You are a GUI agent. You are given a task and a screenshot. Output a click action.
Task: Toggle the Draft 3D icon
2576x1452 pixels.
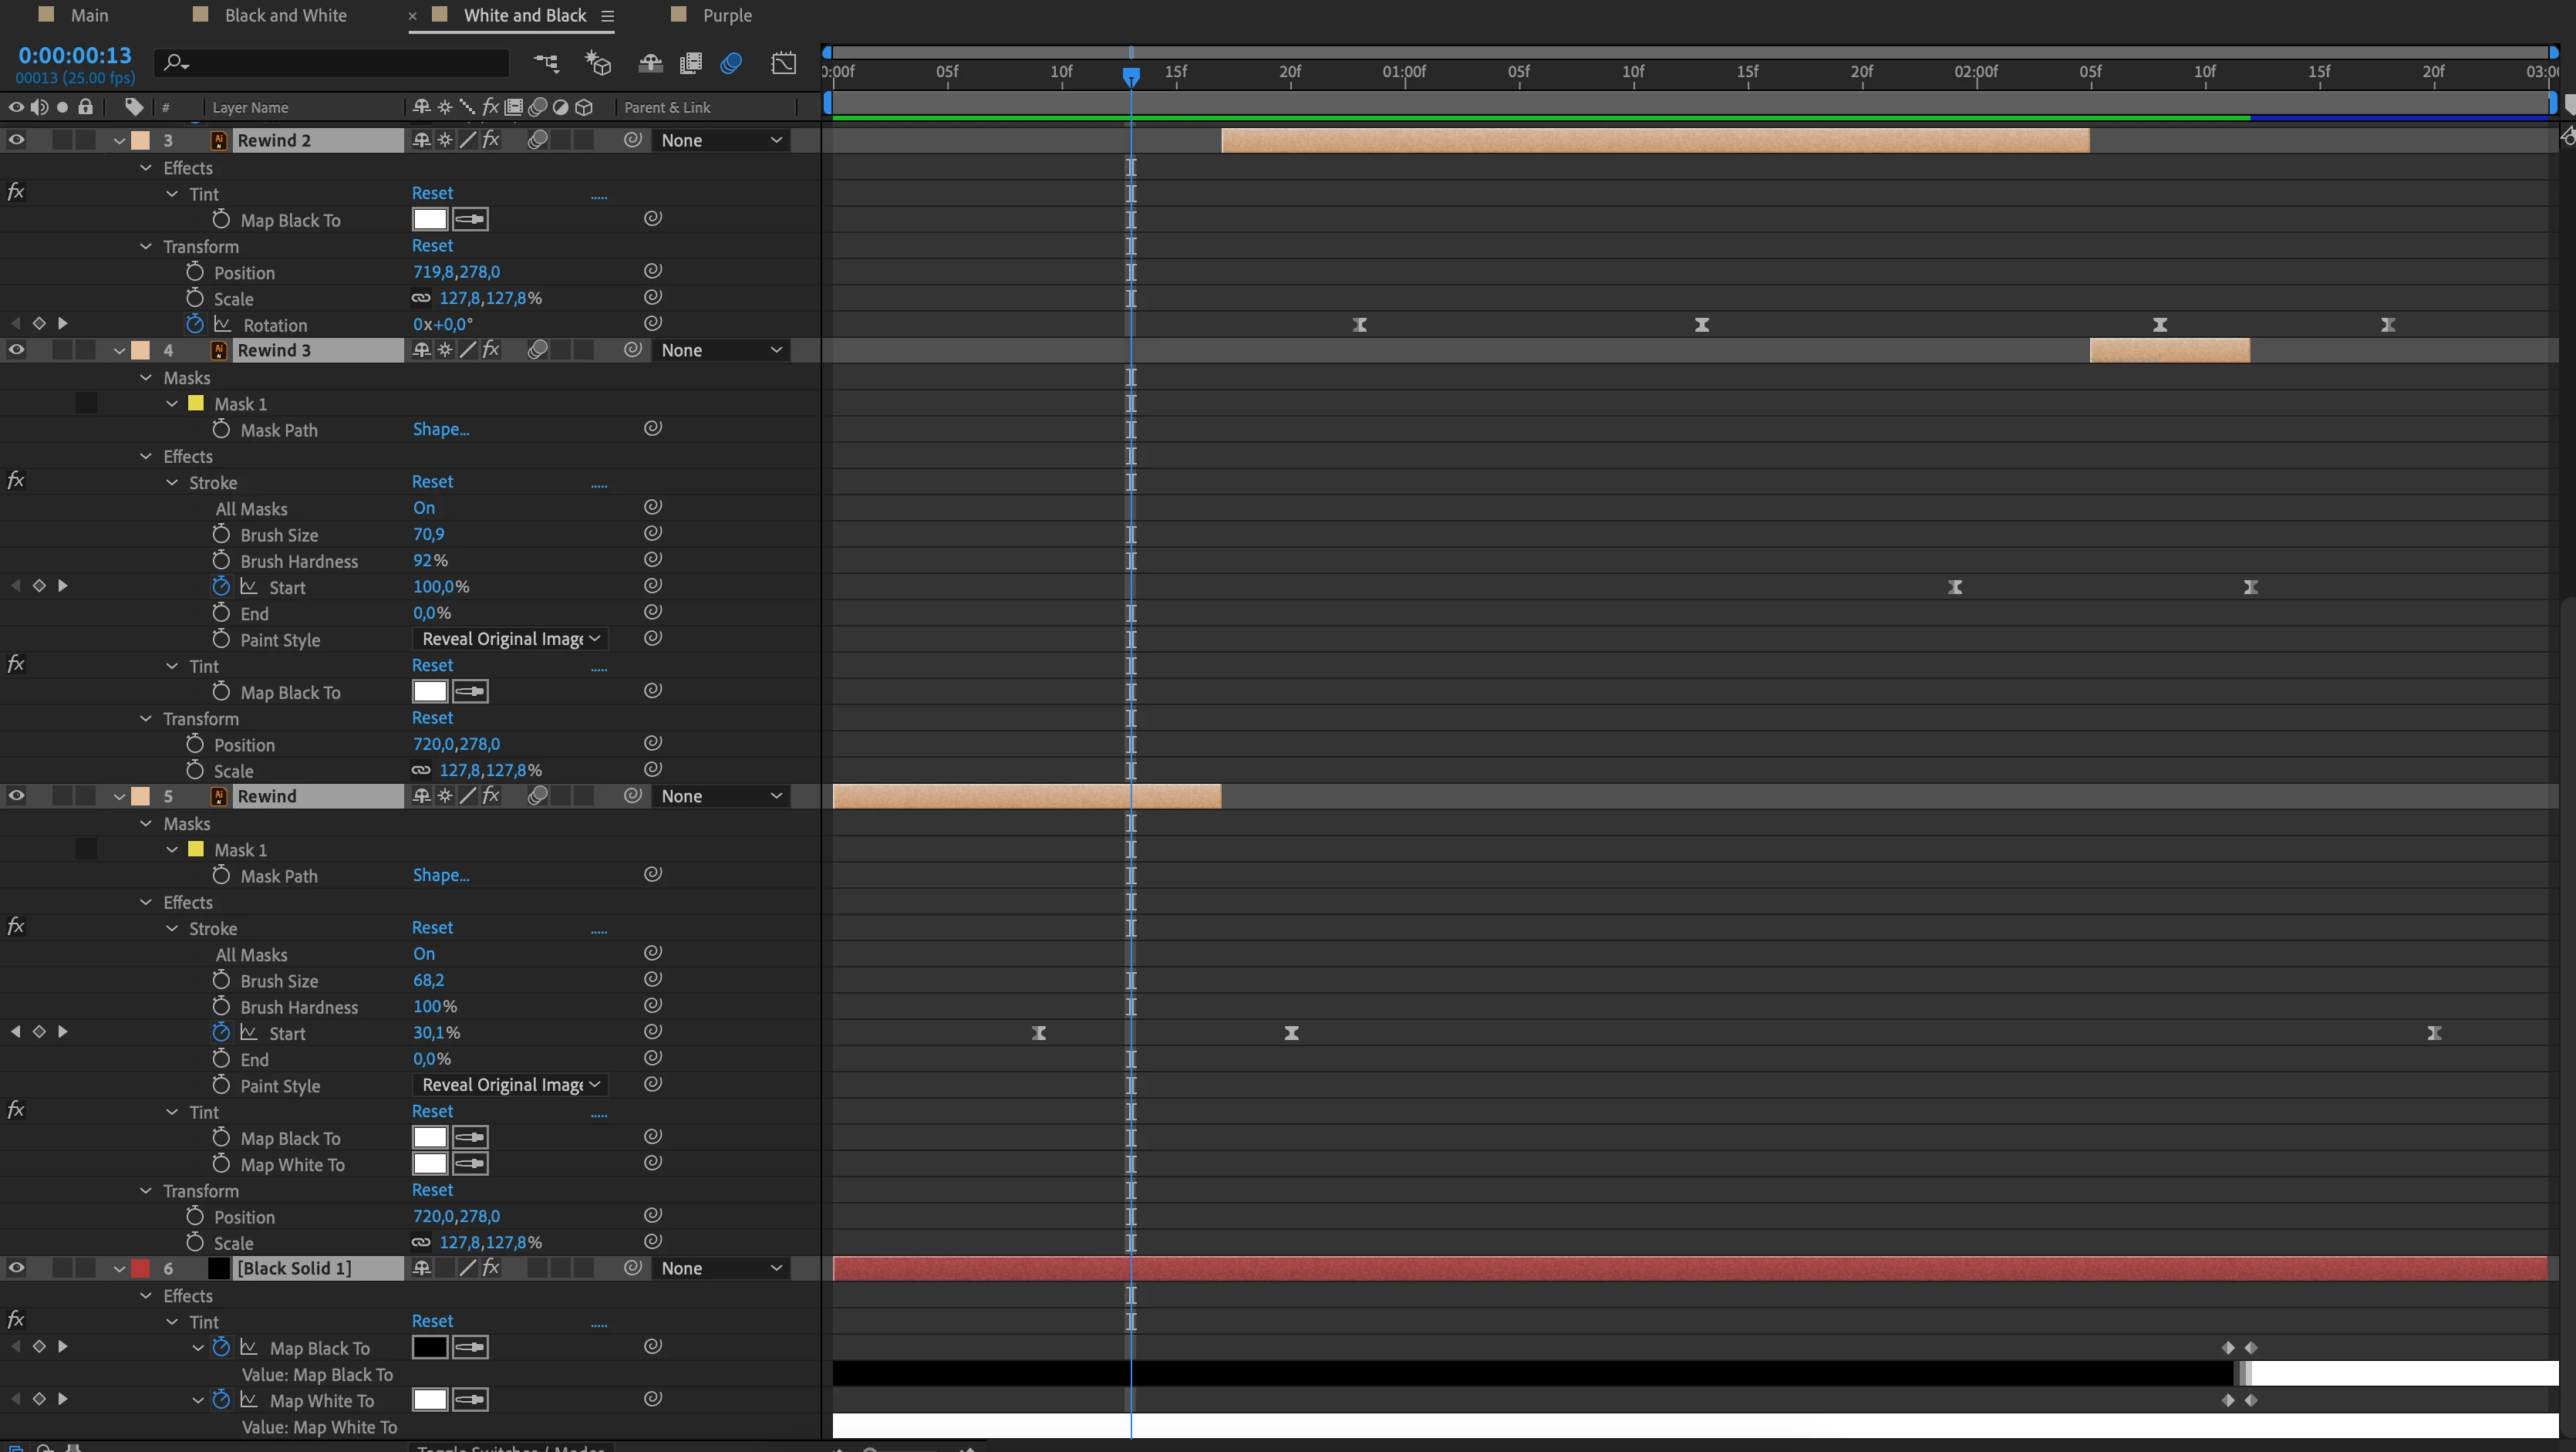[x=598, y=63]
